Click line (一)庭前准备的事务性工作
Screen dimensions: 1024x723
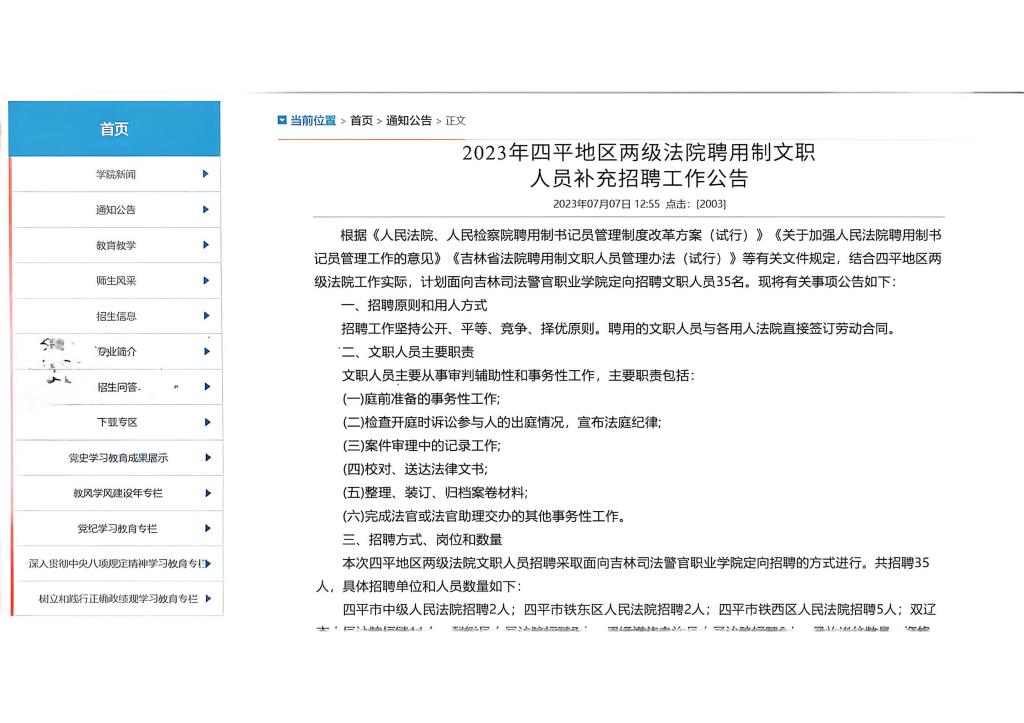(421, 399)
